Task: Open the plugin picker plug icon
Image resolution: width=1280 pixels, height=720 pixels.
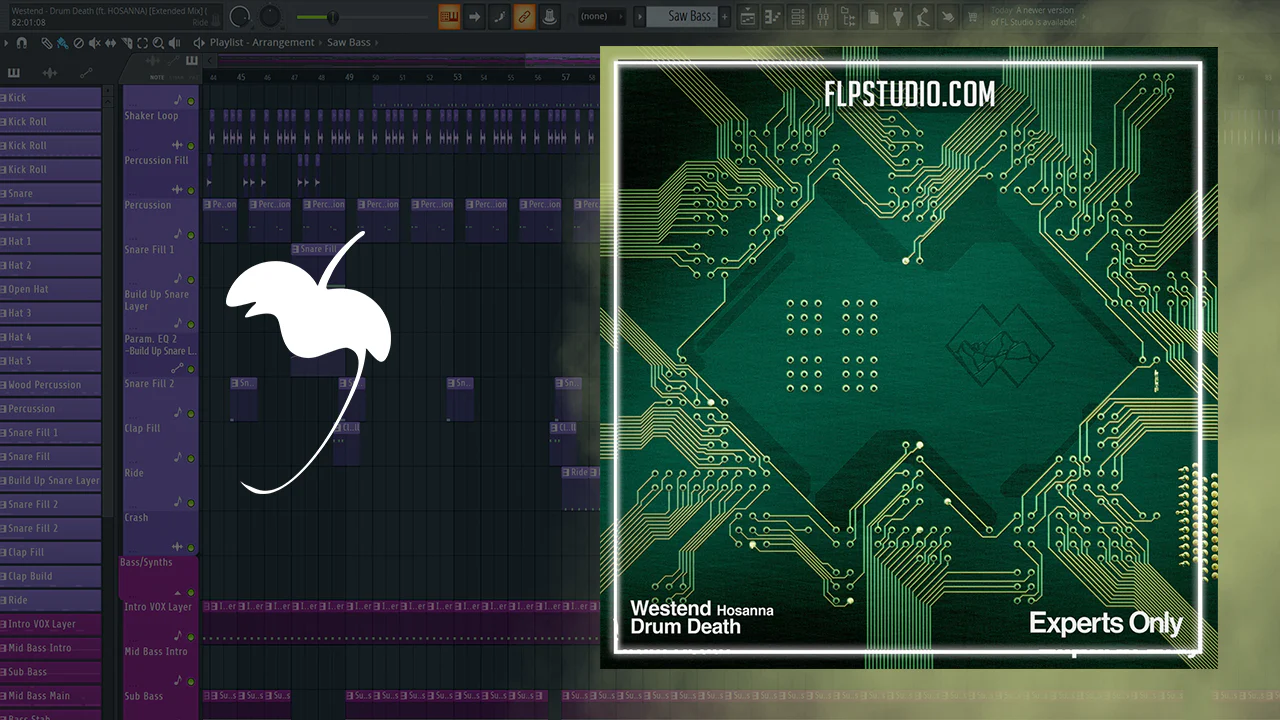Action: click(x=897, y=16)
